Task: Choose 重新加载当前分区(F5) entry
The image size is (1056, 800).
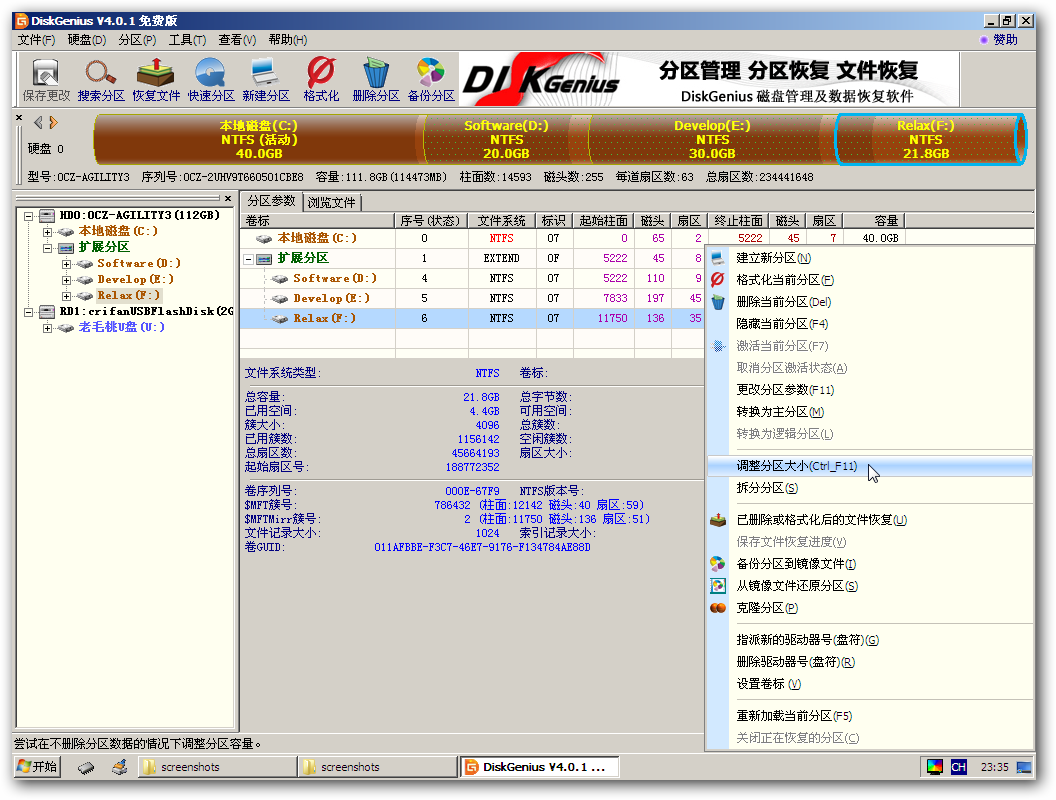Action: 869,716
